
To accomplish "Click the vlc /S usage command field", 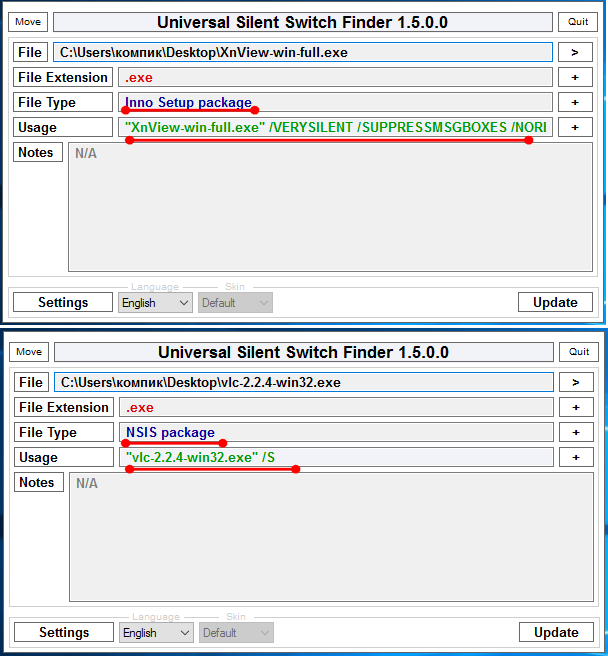I will 336,457.
